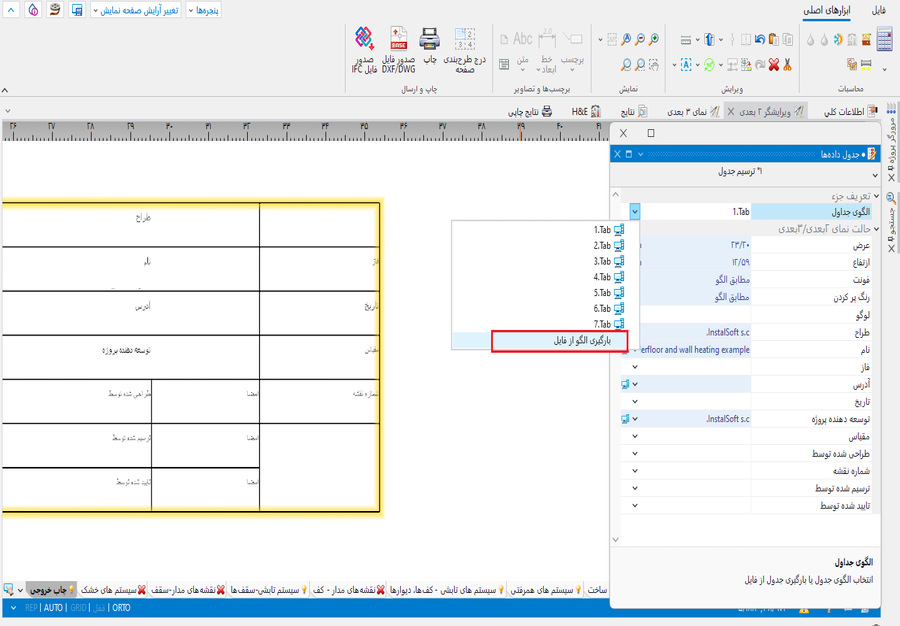Expand the آدرس field dropdown

(635, 385)
